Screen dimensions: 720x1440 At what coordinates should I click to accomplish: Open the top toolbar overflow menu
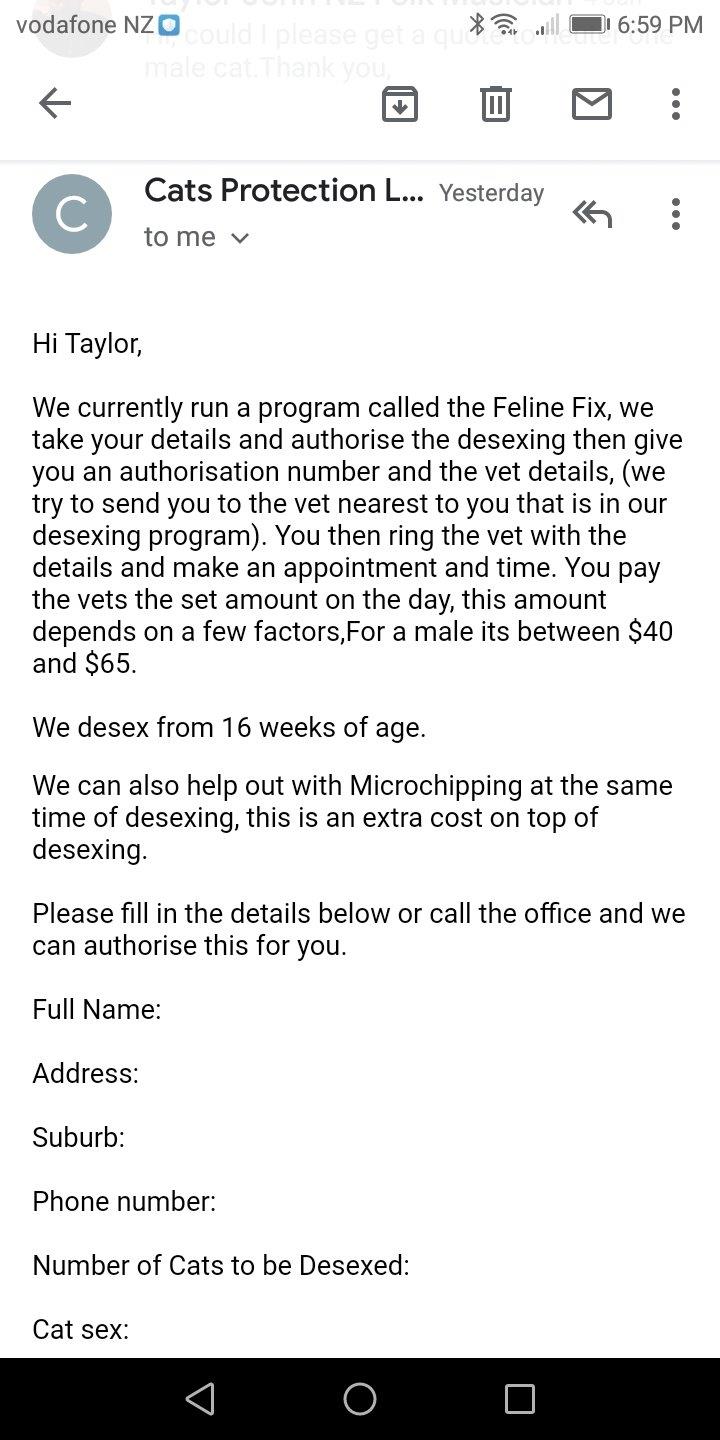(676, 104)
